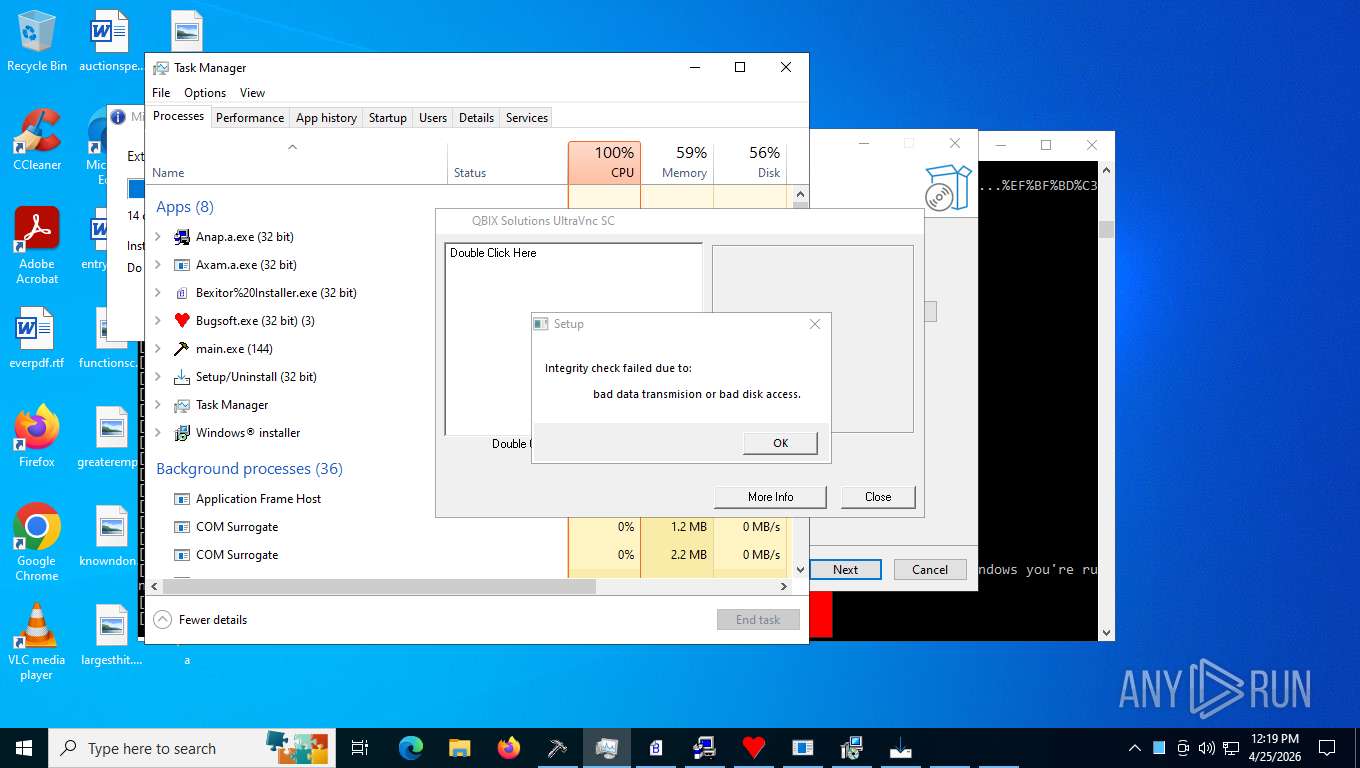Expand main.exe (144) process group
This screenshot has width=1360, height=768.
158,349
